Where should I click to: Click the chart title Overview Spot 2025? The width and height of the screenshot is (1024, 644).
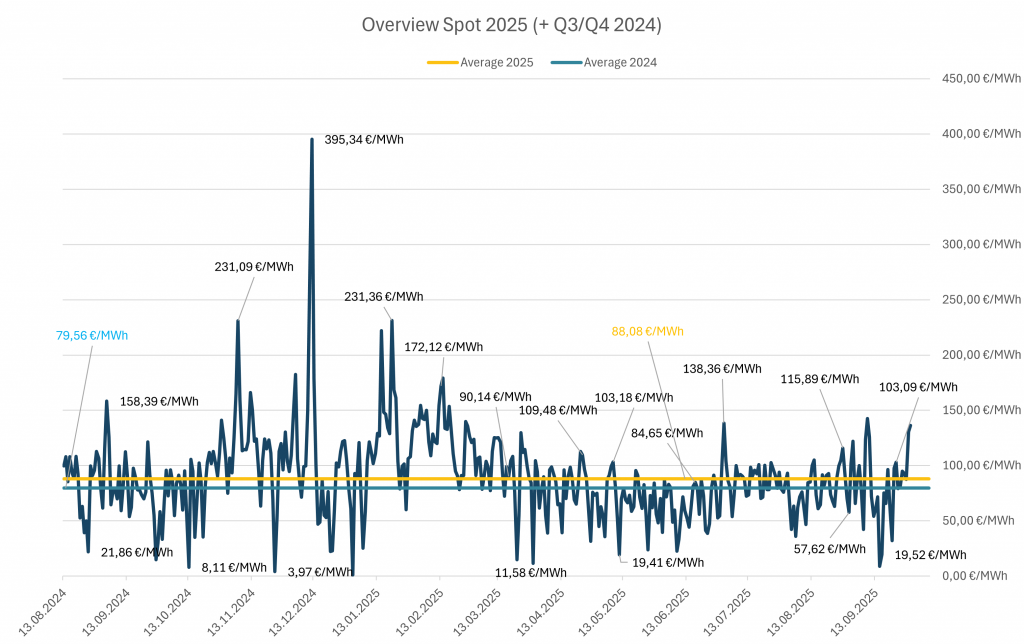tap(511, 25)
